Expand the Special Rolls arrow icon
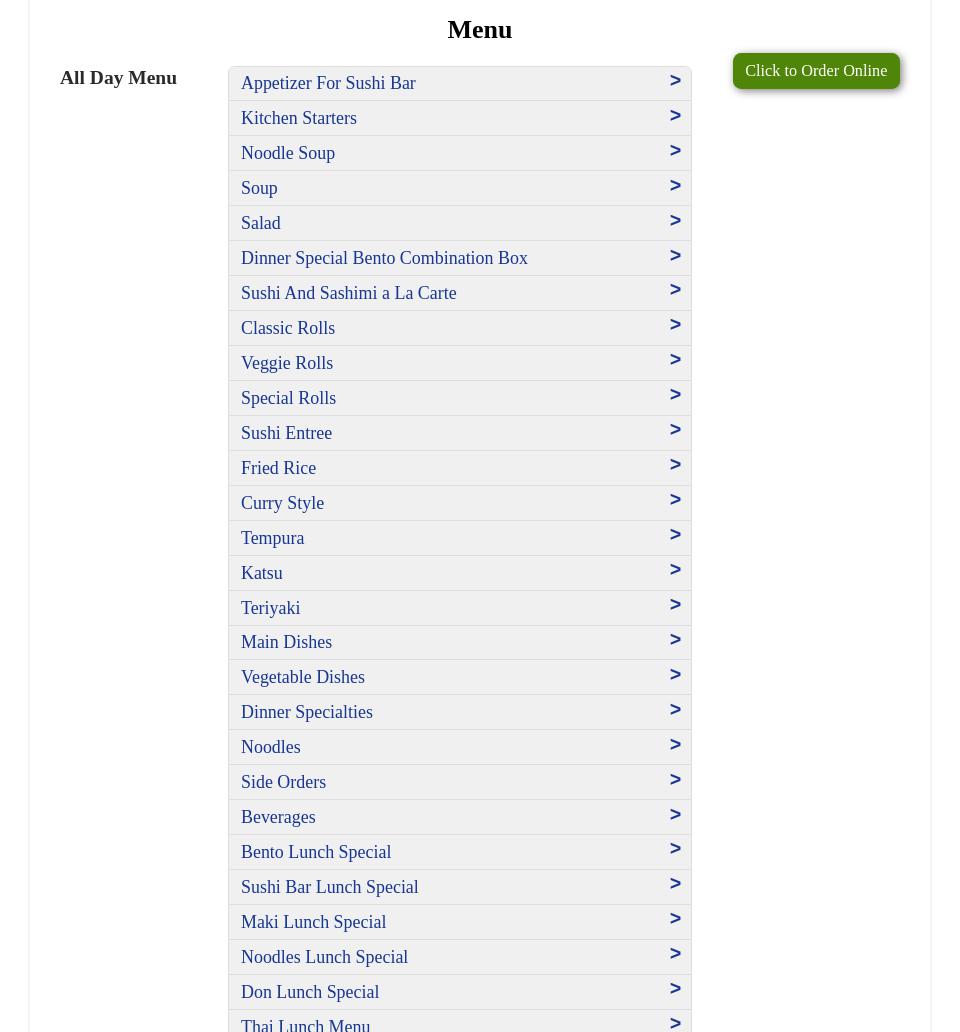960x1032 pixels. tap(675, 395)
